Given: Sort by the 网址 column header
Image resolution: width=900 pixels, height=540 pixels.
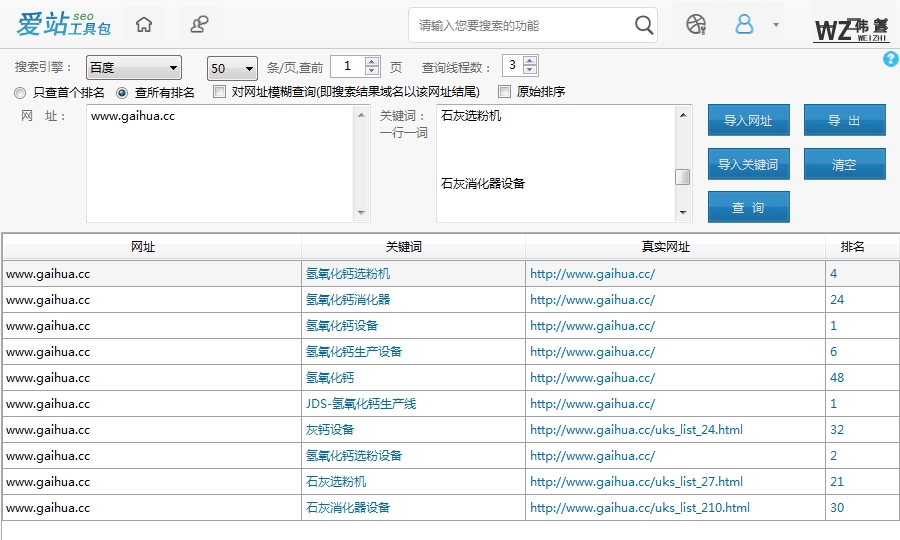Looking at the screenshot, I should click(x=152, y=247).
